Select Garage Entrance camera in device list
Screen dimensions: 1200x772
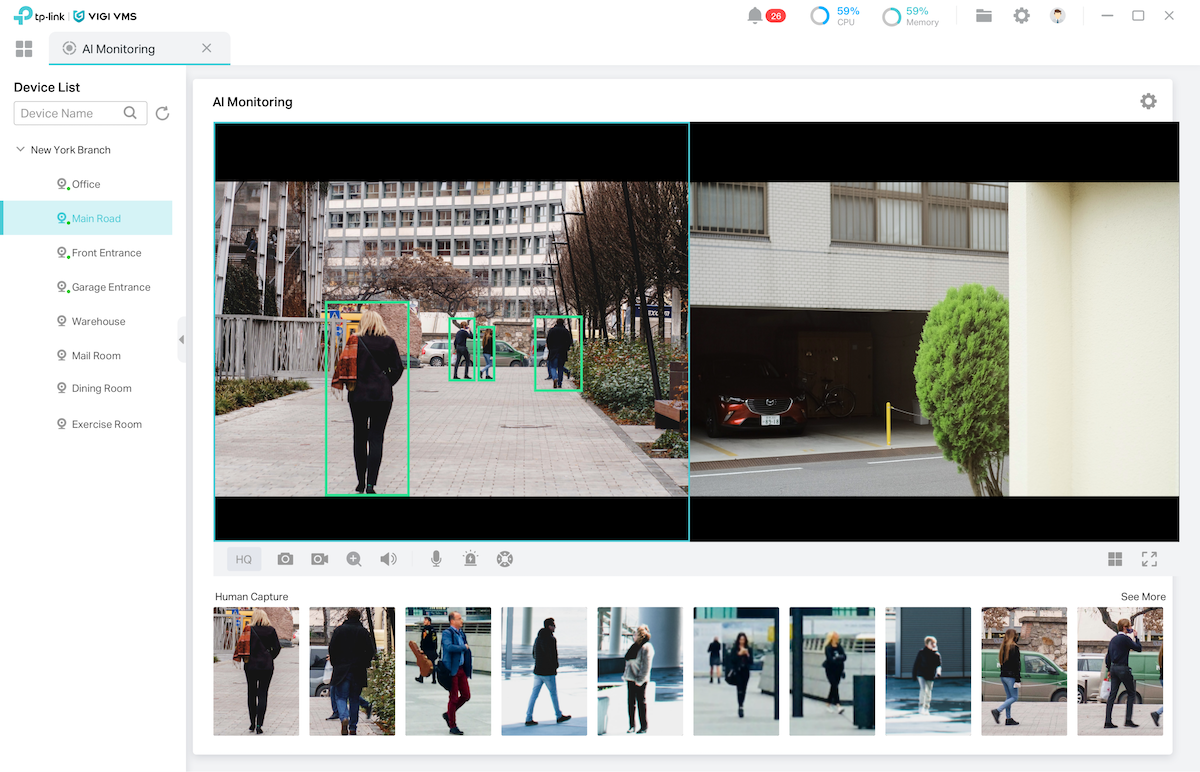pos(110,287)
